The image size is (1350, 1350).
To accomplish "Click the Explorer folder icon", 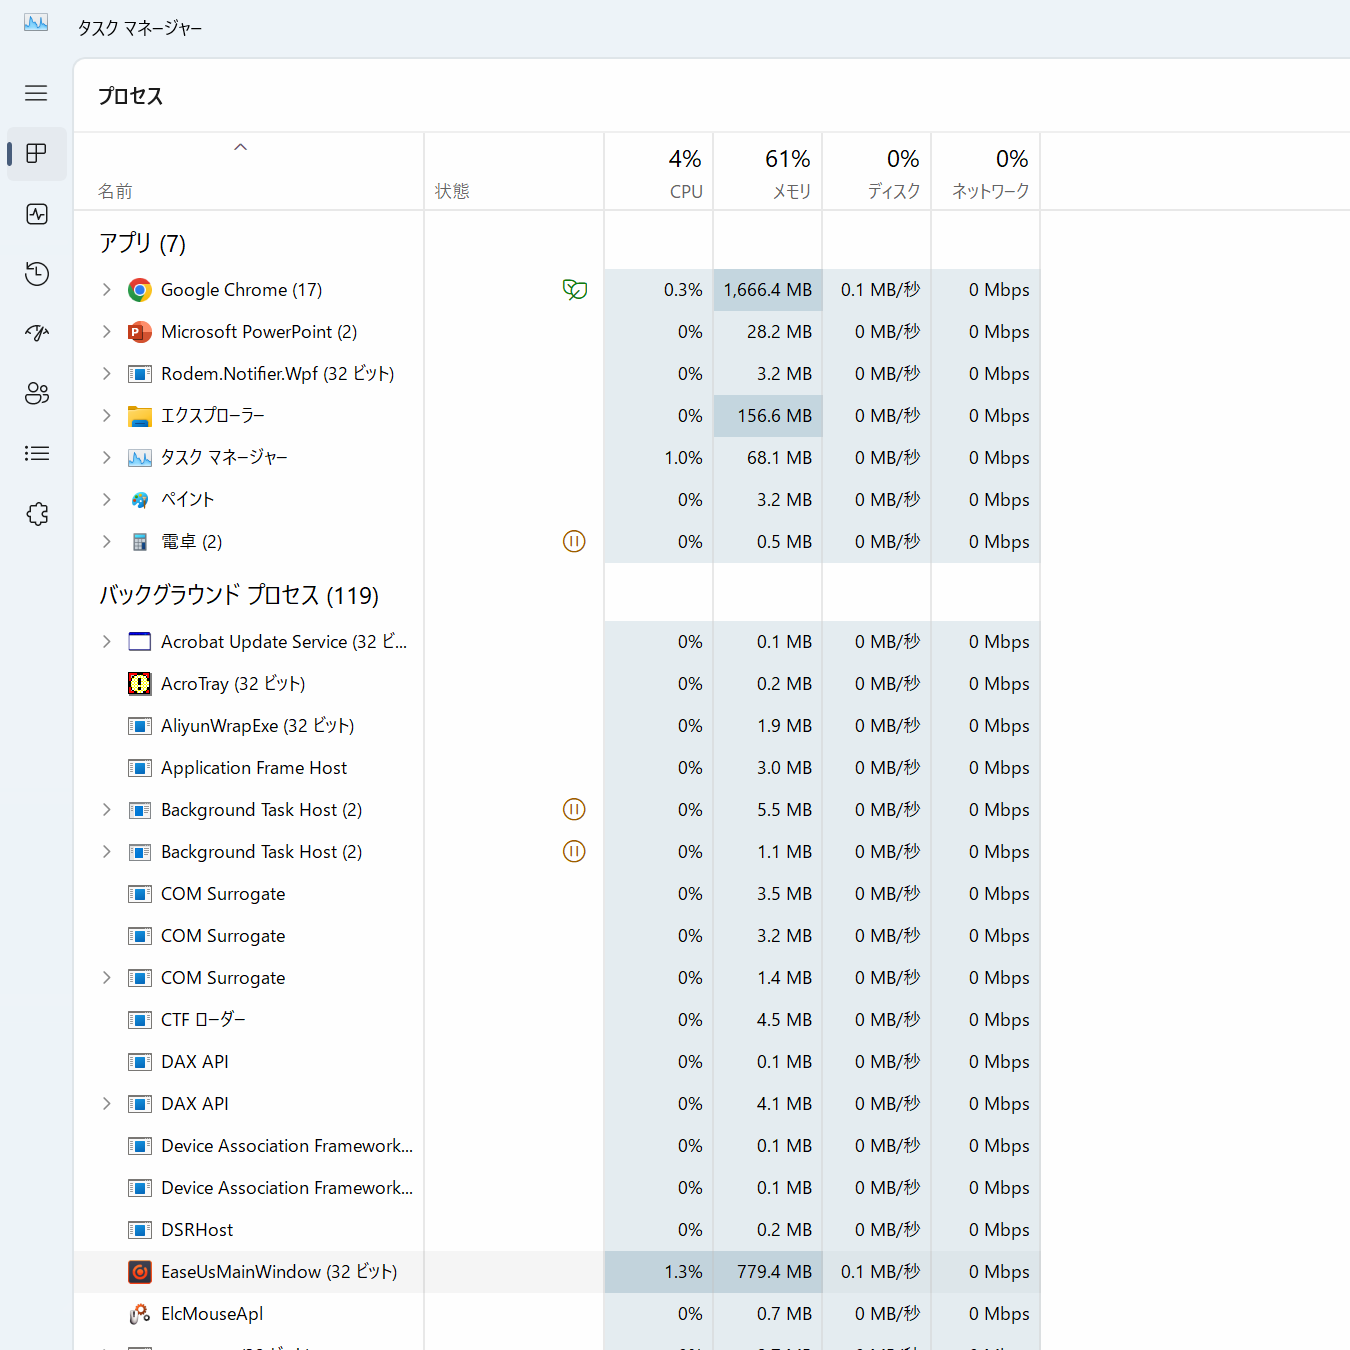I will tap(140, 416).
